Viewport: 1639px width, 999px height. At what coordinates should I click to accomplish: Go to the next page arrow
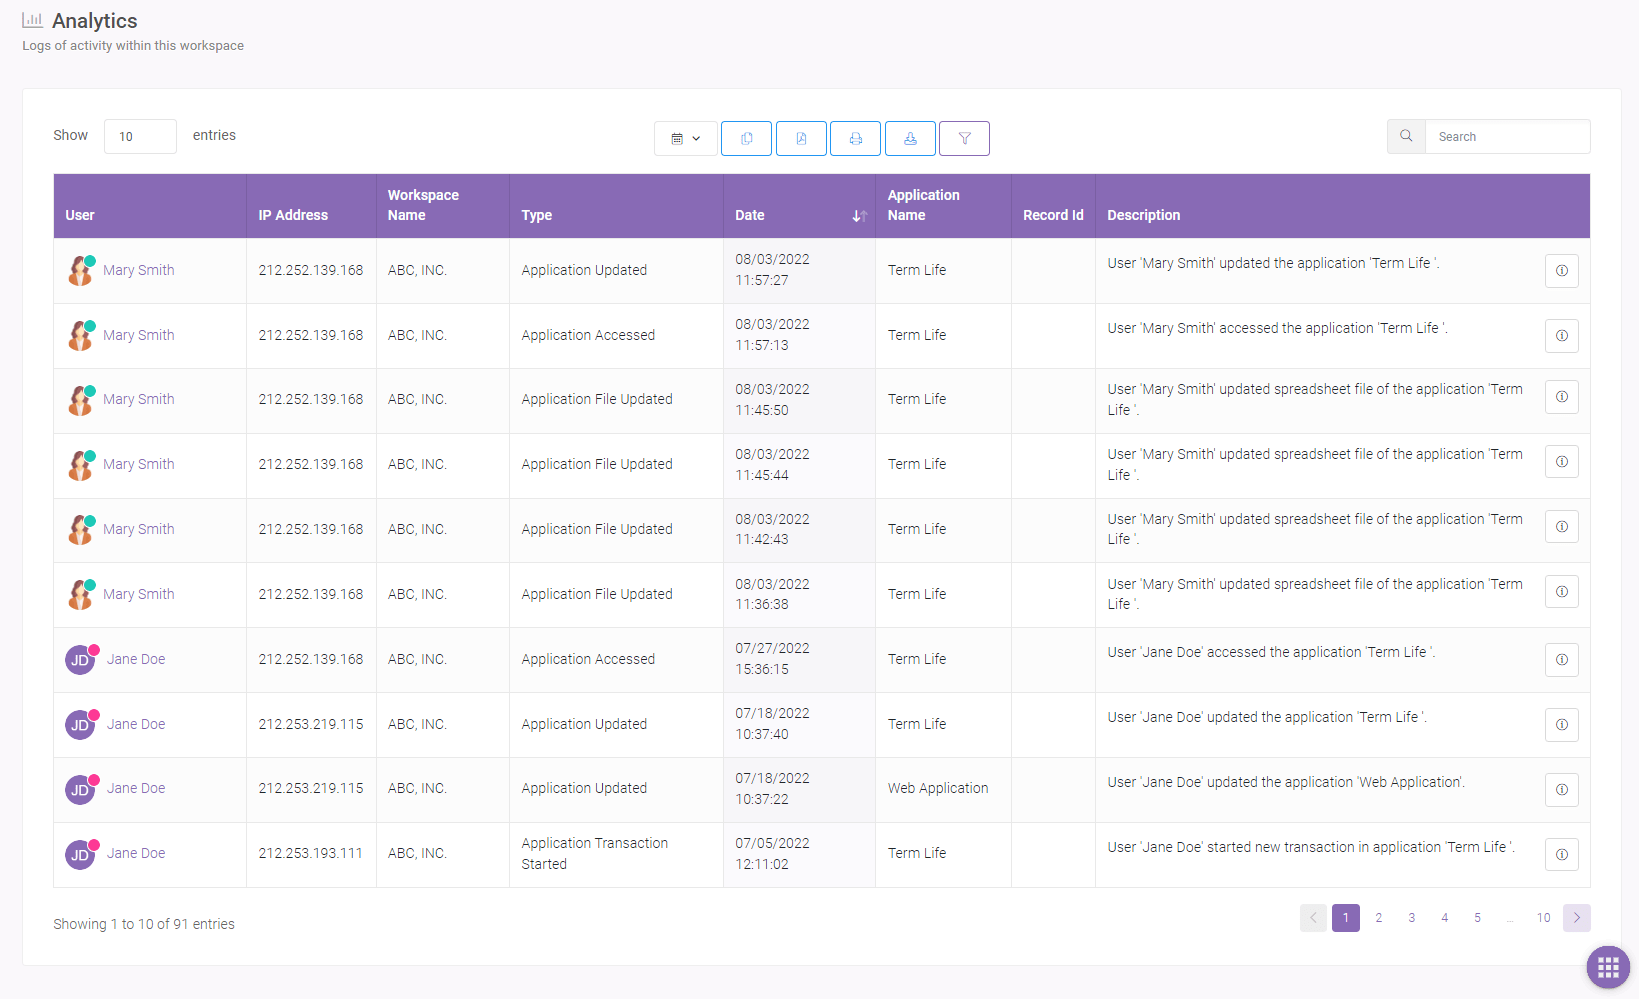[x=1577, y=918]
